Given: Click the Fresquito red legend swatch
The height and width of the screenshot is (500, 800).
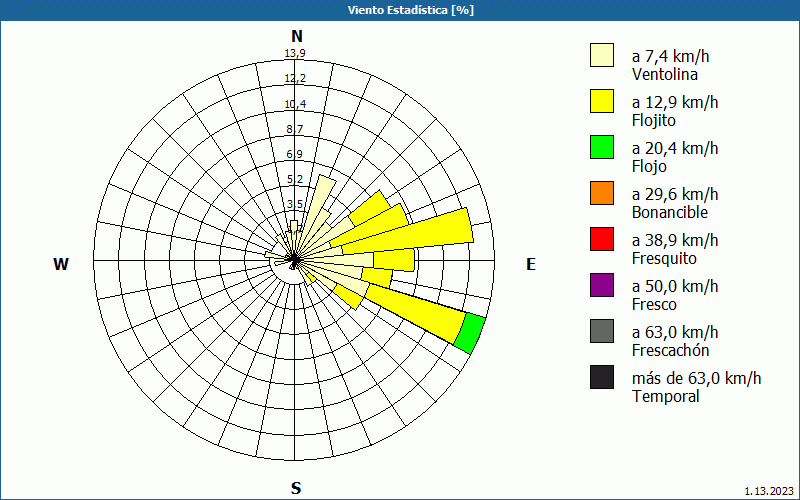Looking at the screenshot, I should 602,239.
